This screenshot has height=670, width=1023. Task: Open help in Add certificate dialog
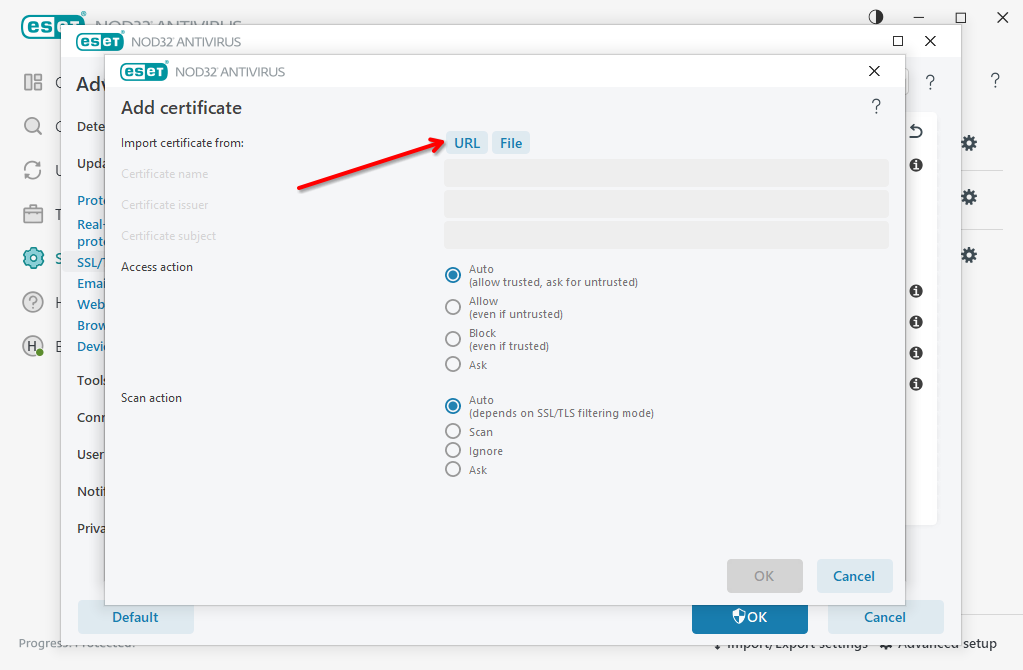point(876,106)
